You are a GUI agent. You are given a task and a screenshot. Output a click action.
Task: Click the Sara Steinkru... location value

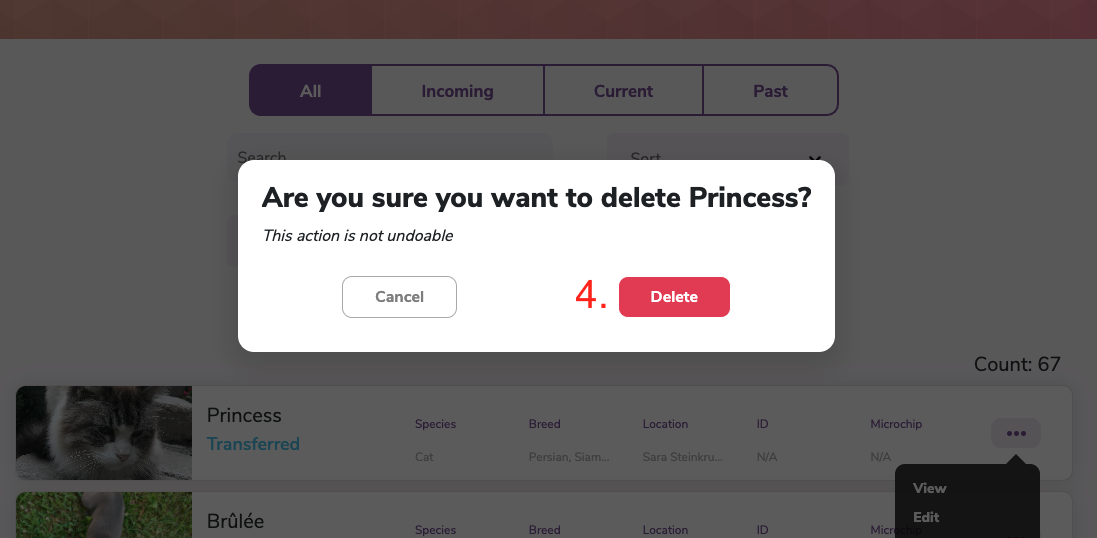tap(683, 457)
